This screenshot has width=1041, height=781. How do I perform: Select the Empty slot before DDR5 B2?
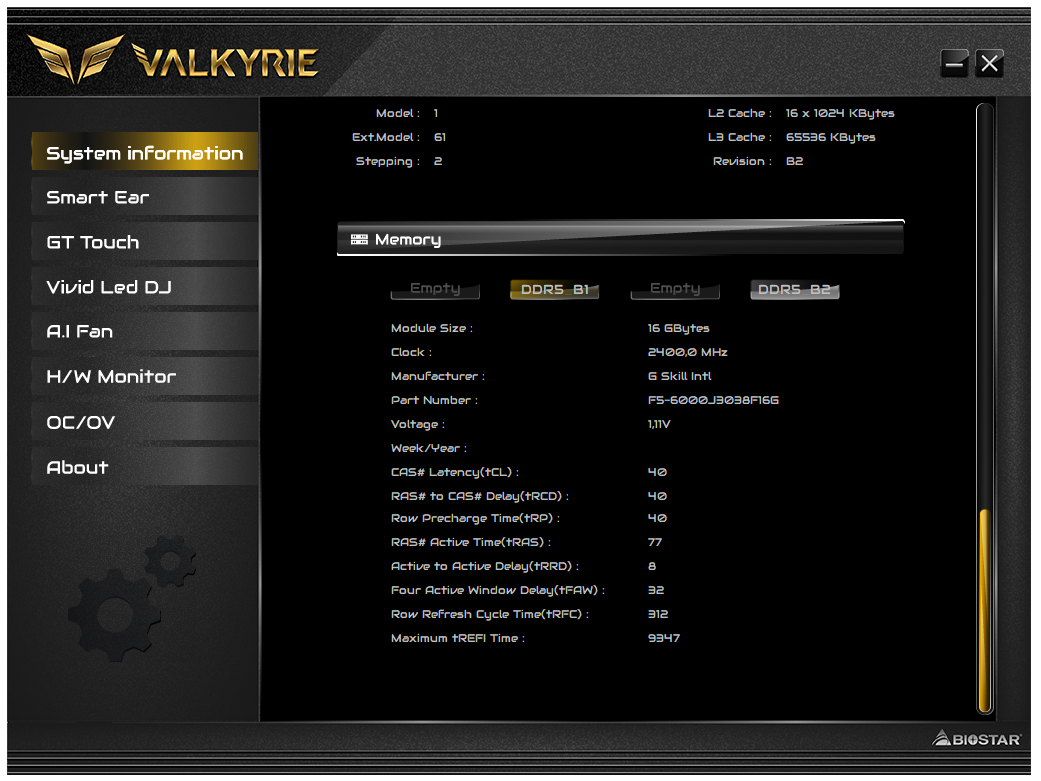point(675,289)
